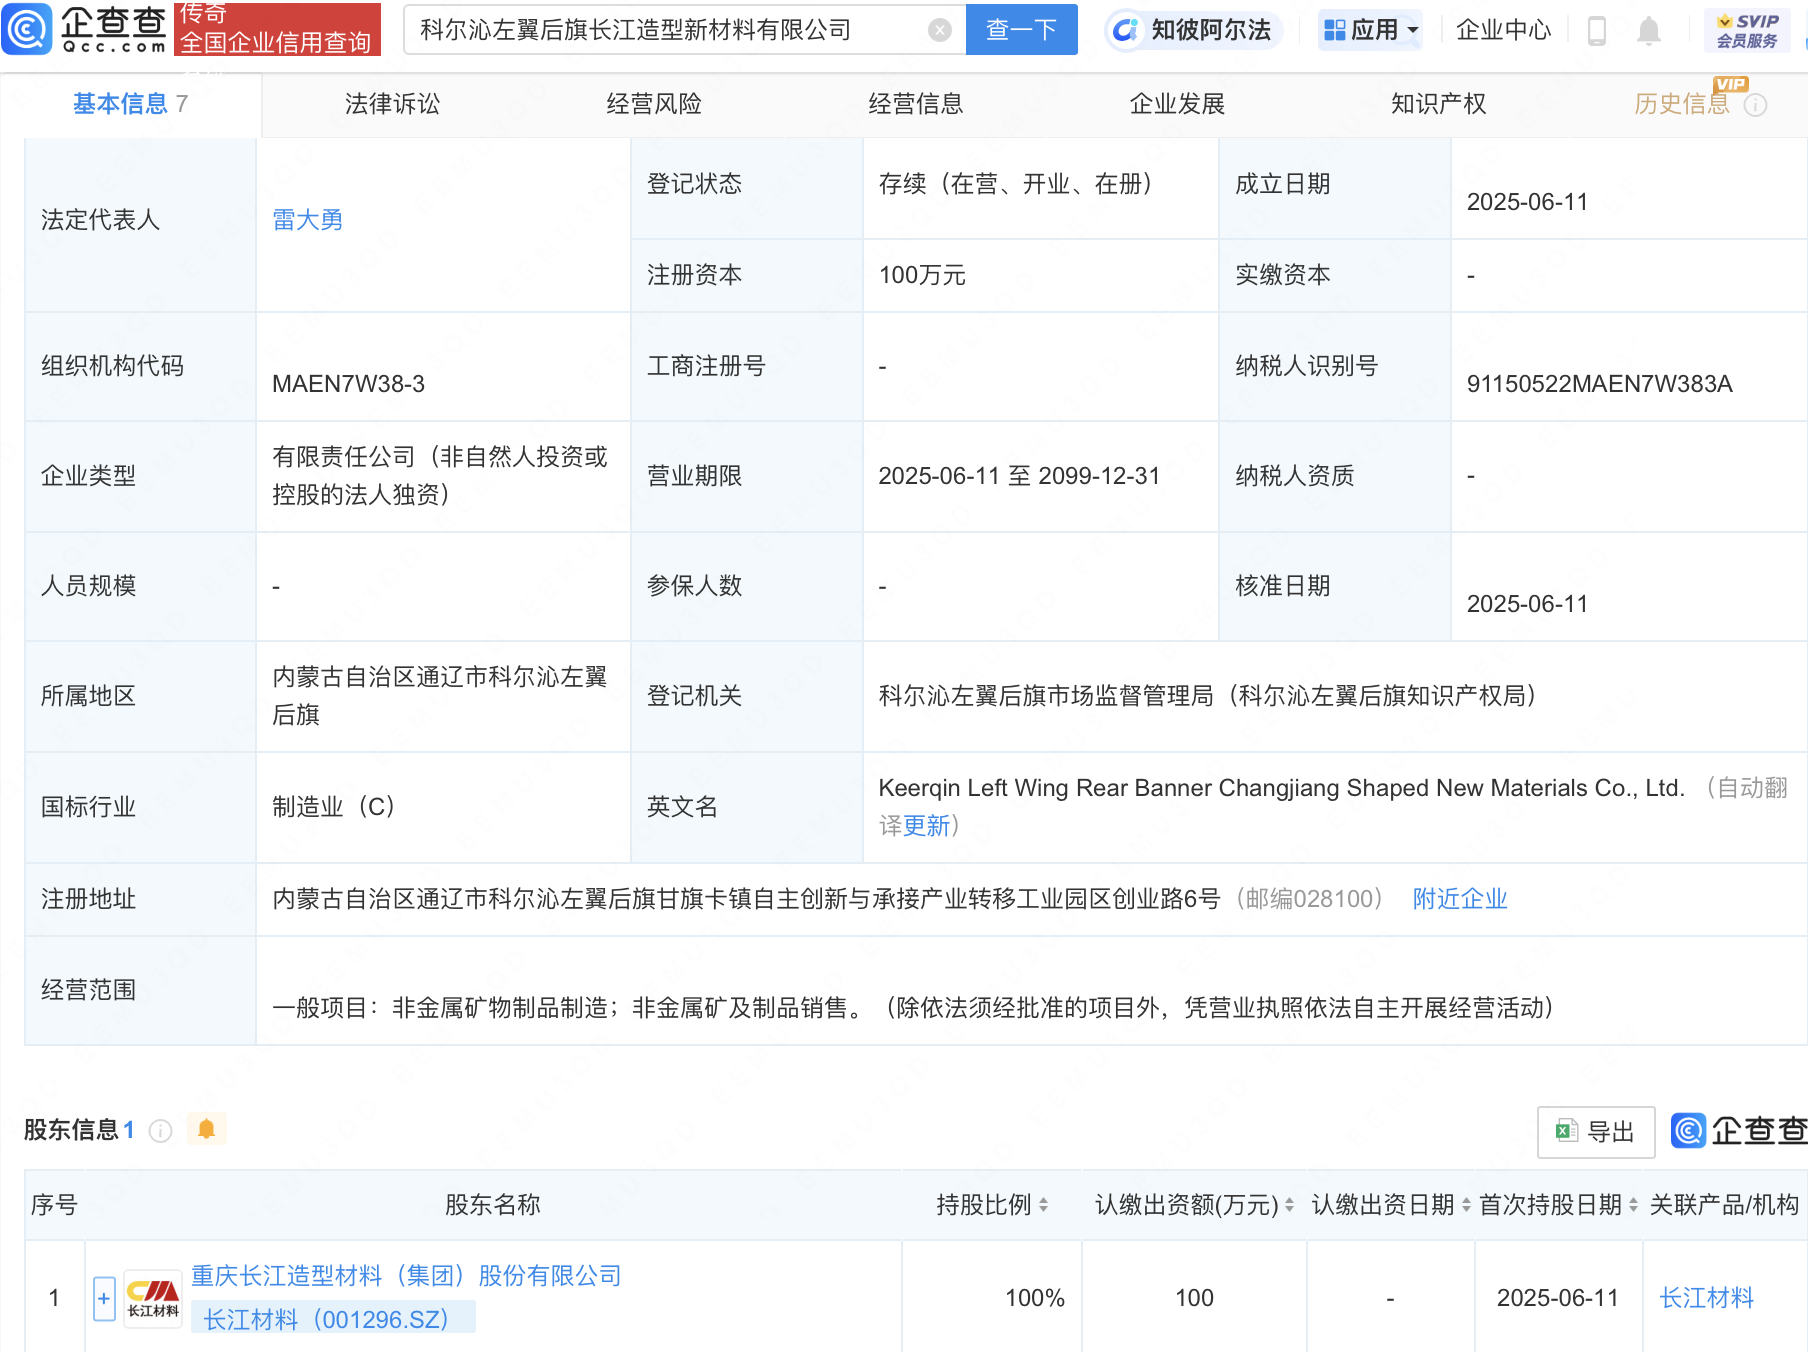Switch to 经营风险 tab
Screen dimensions: 1808x1352
click(654, 104)
